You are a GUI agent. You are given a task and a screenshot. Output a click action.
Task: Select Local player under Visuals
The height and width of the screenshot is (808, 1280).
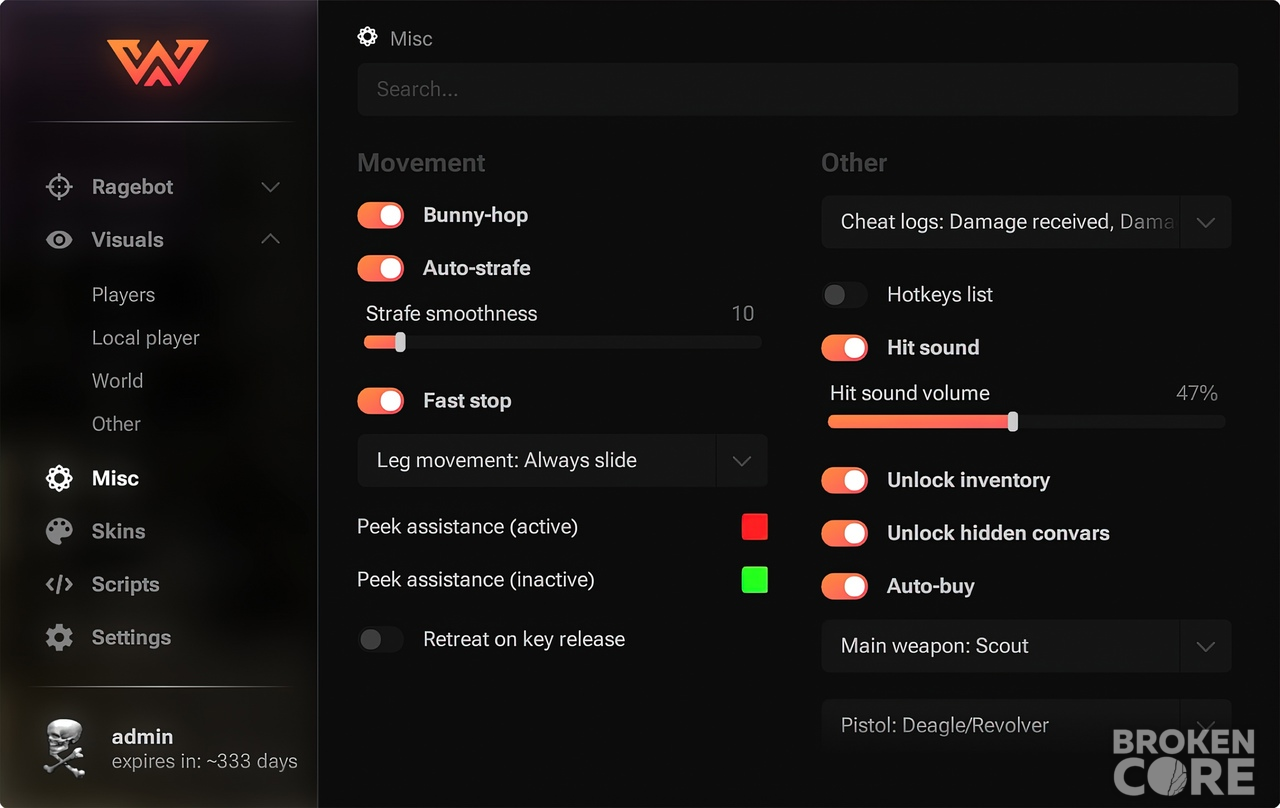[145, 338]
